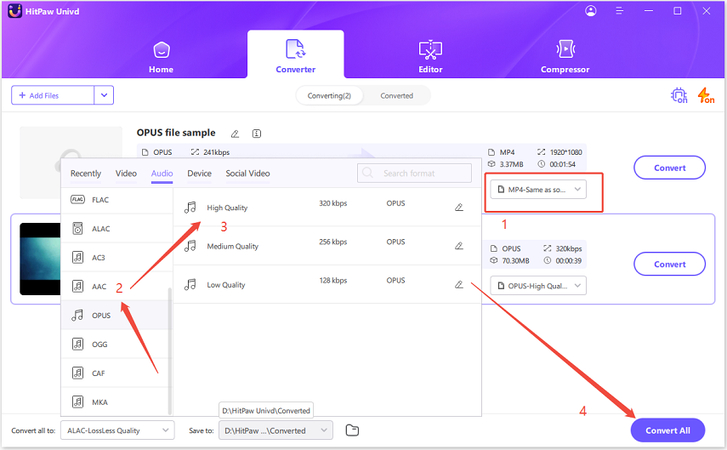Open the MP4-Same as source format dropdown

click(538, 190)
